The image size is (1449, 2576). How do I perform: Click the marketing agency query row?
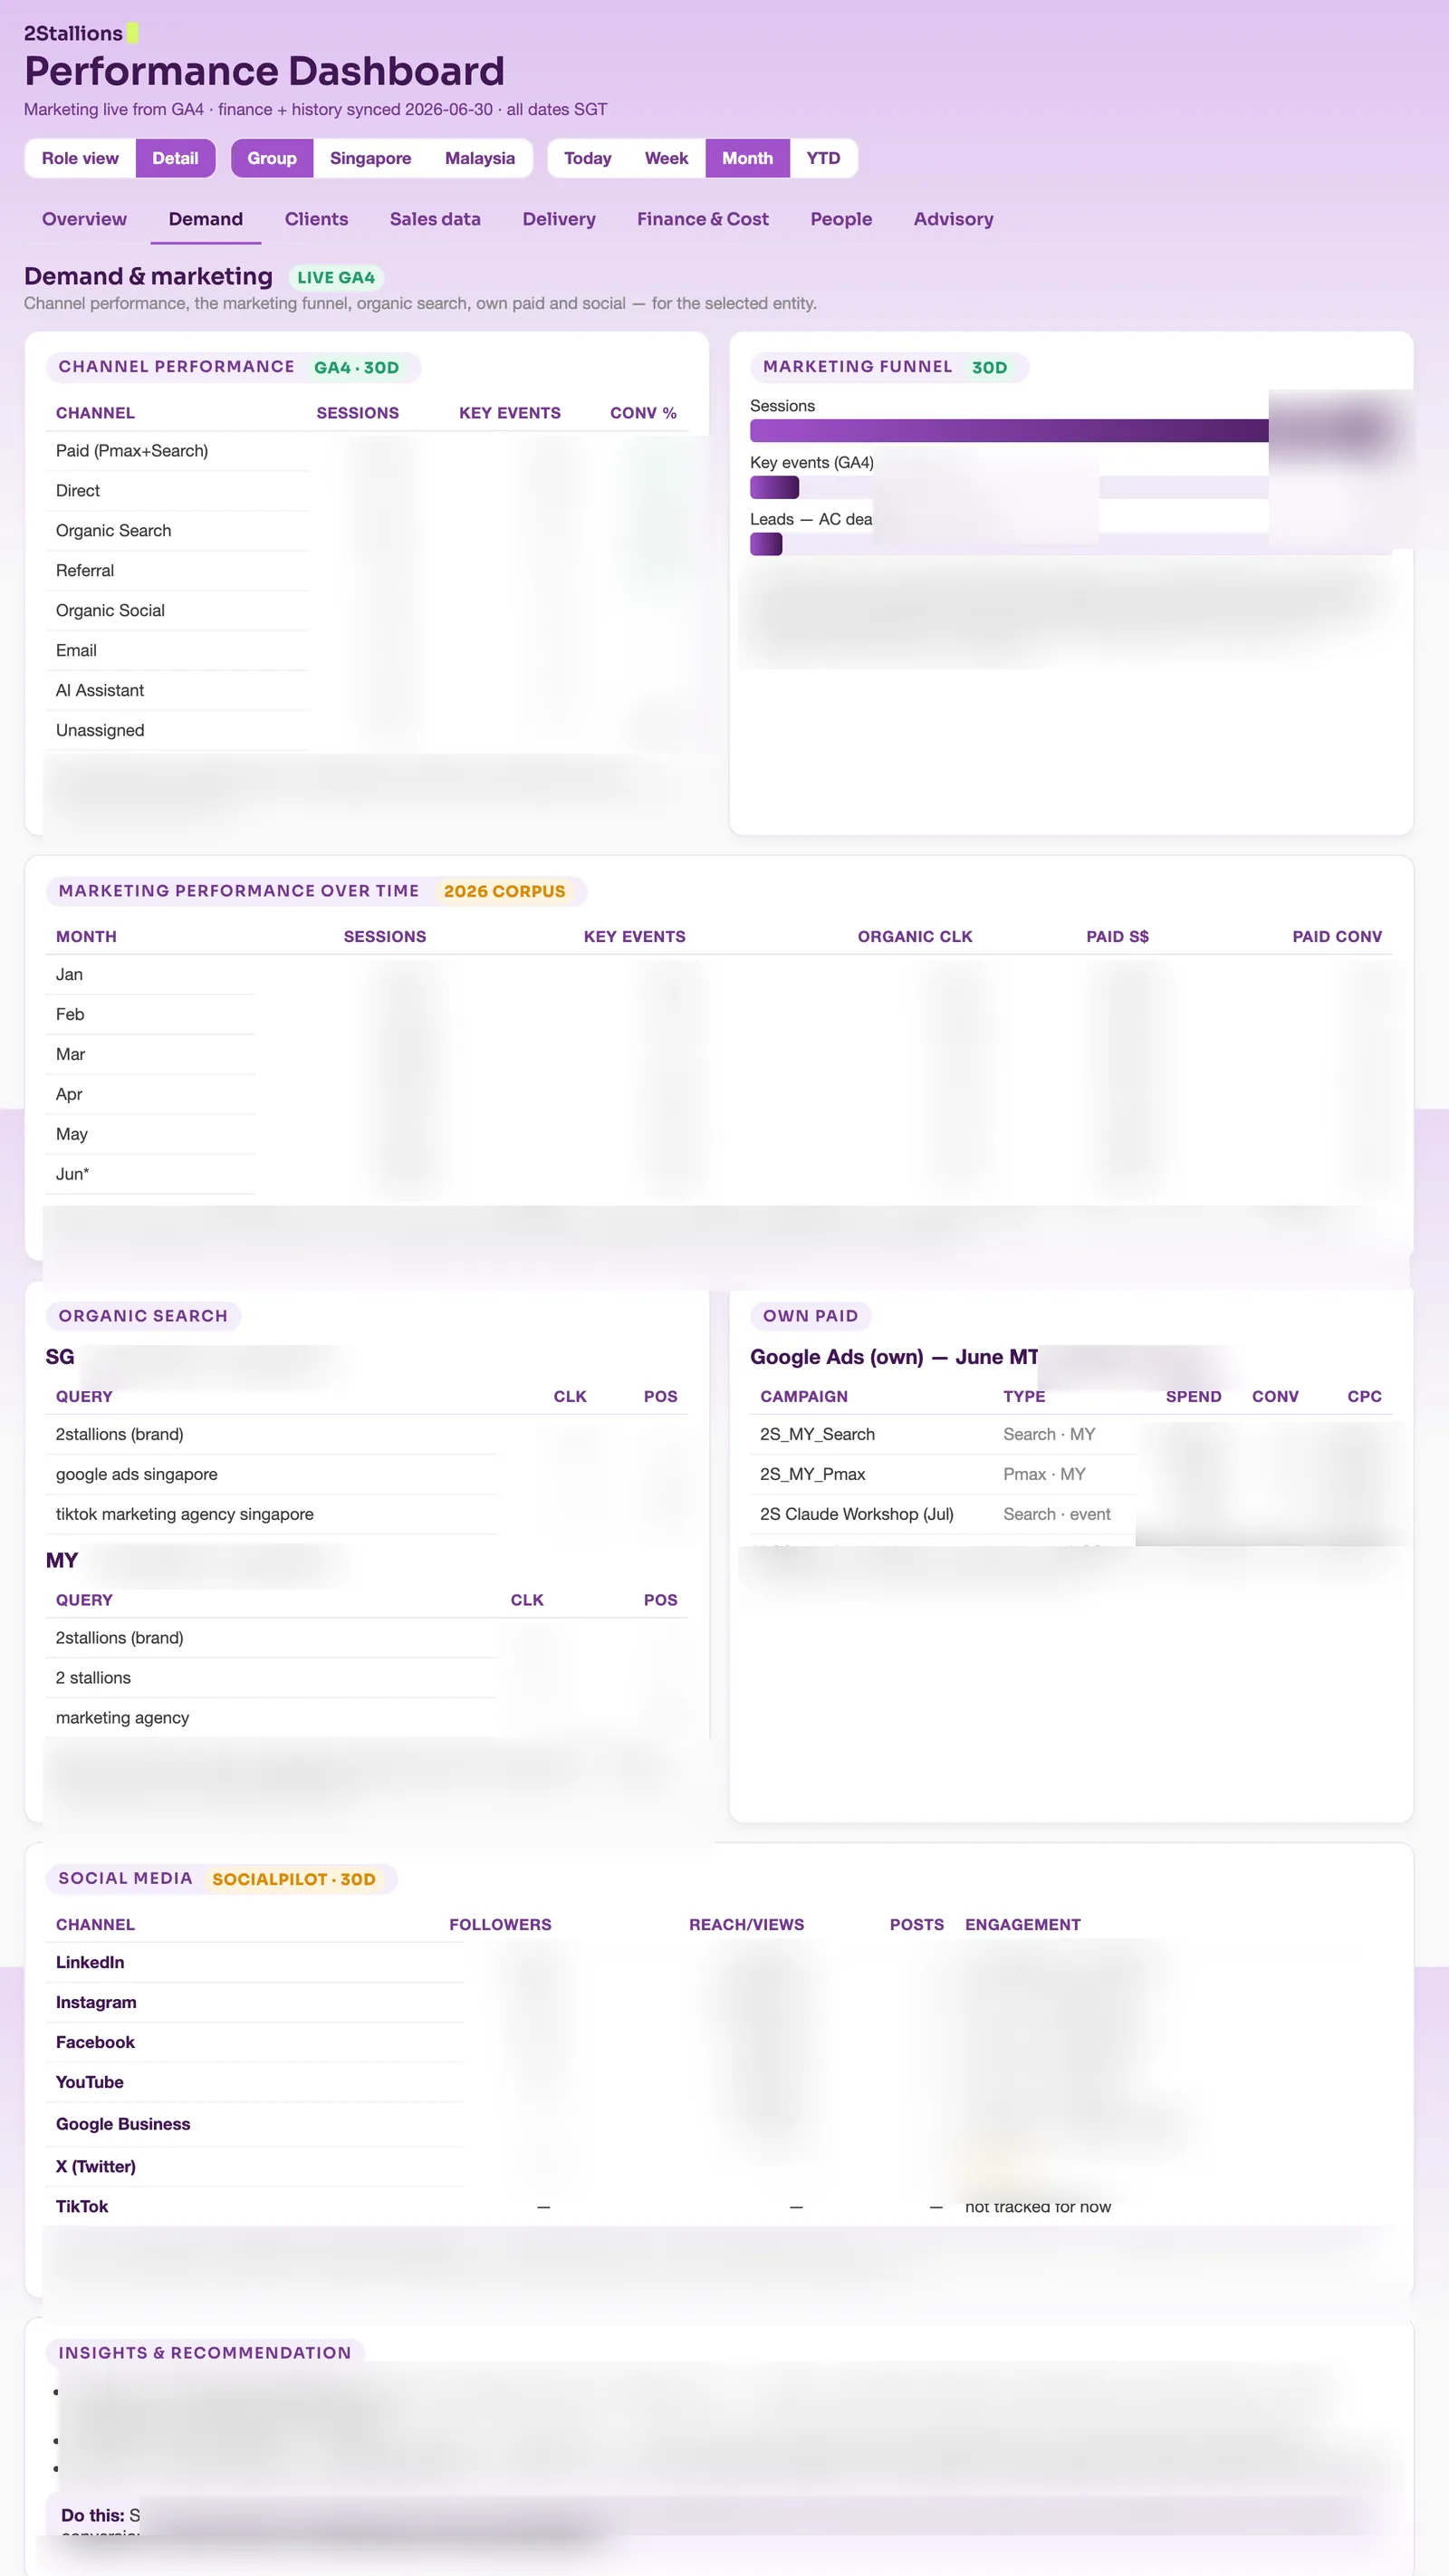pos(367,1718)
